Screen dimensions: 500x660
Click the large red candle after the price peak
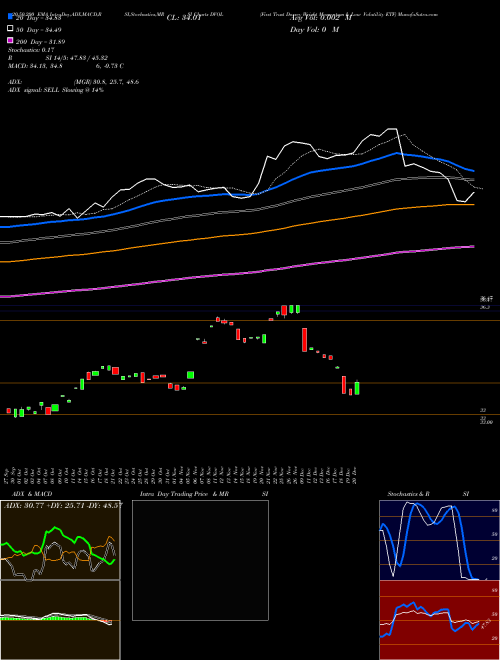(x=304, y=340)
